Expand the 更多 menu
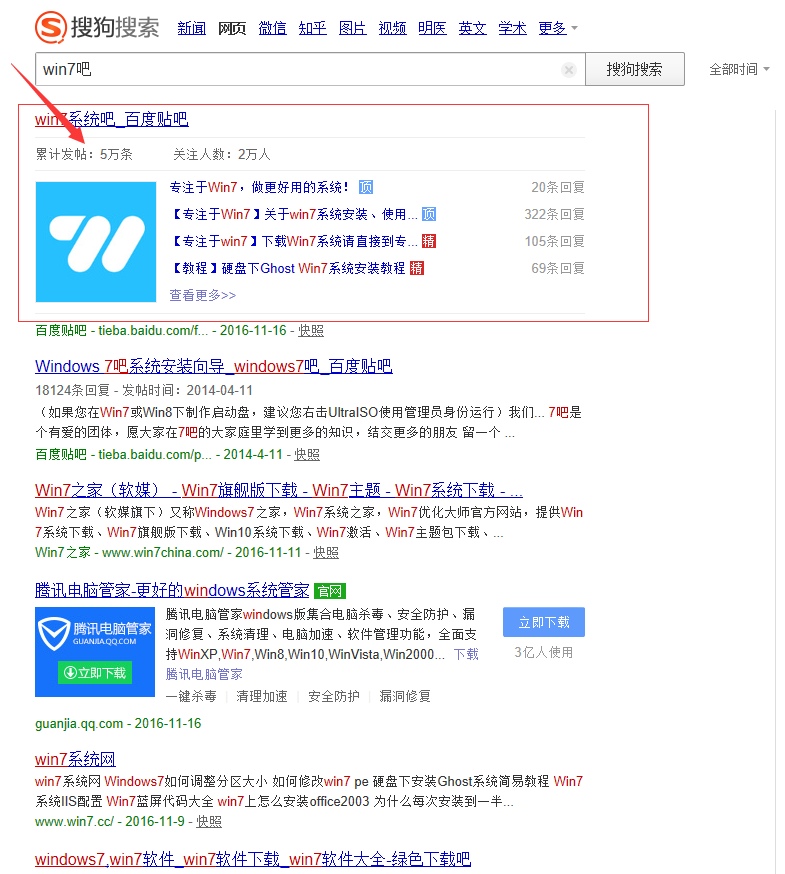 [558, 28]
